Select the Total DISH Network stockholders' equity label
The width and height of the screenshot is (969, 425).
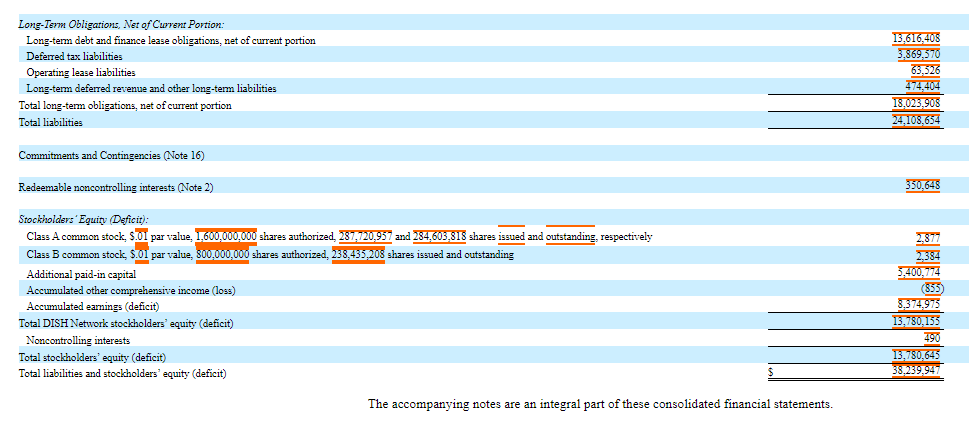coord(127,323)
